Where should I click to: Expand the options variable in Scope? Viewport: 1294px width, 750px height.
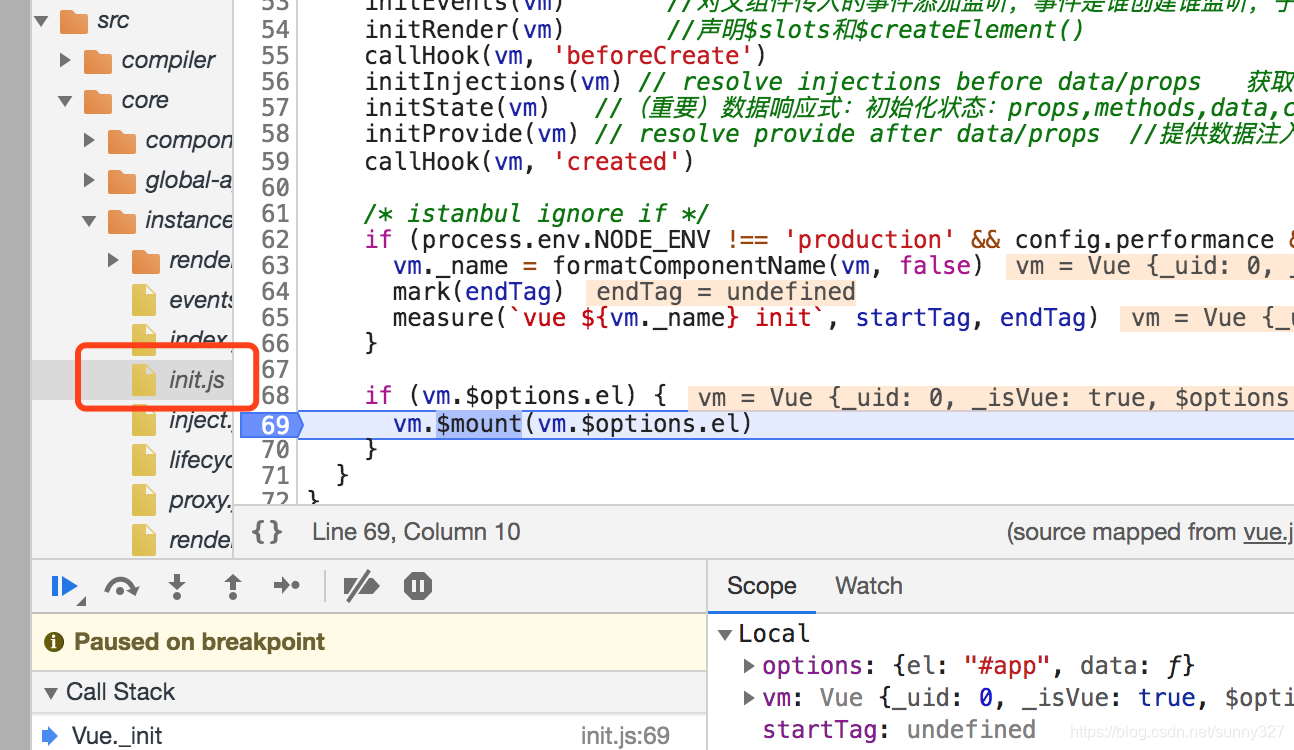pos(749,665)
